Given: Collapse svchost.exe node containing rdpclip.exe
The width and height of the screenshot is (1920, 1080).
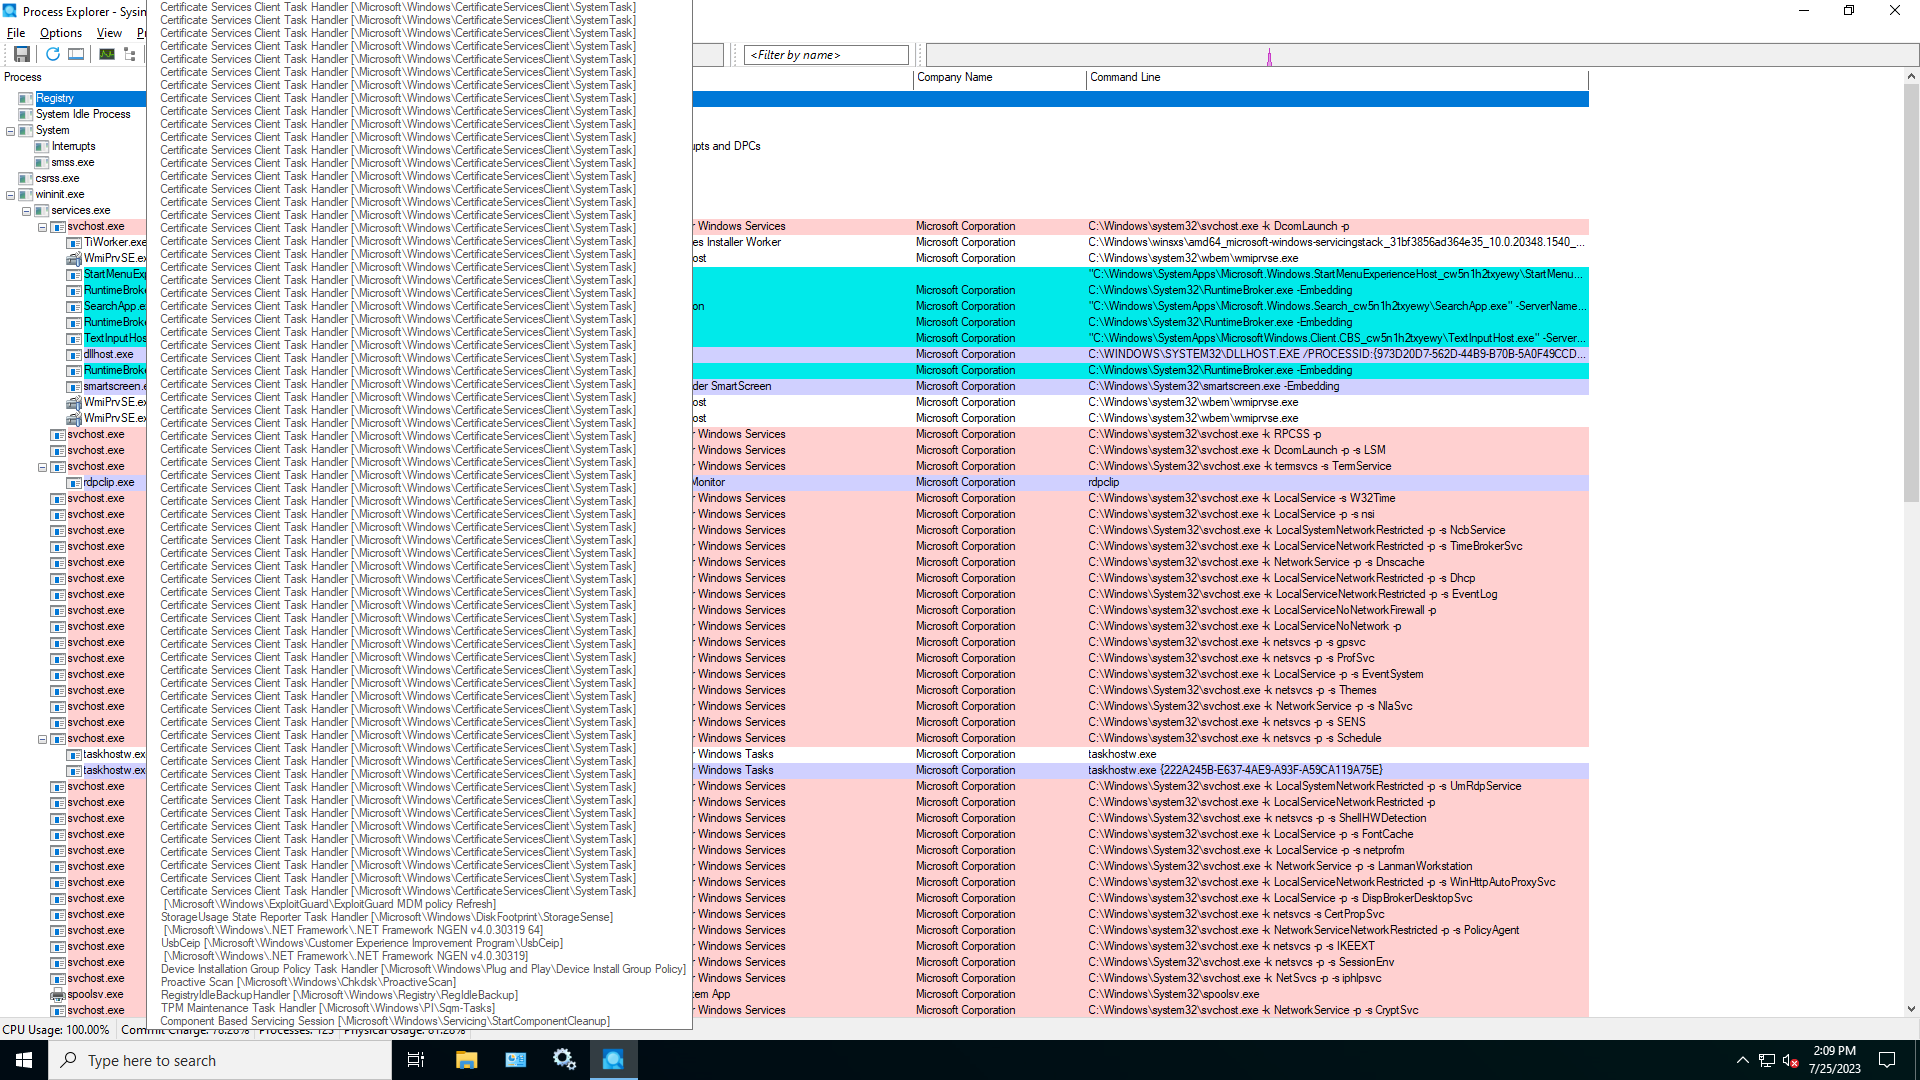Looking at the screenshot, I should 43,467.
